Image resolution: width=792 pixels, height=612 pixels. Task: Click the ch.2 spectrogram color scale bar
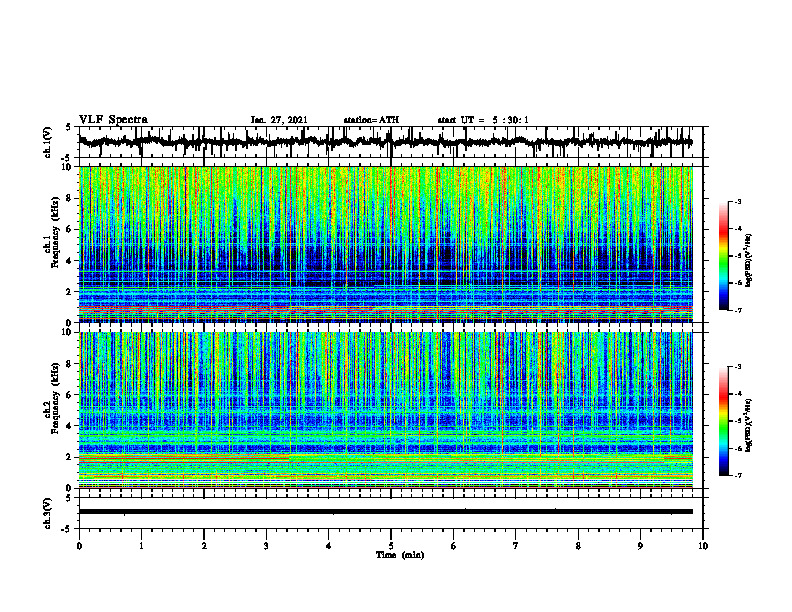point(723,421)
